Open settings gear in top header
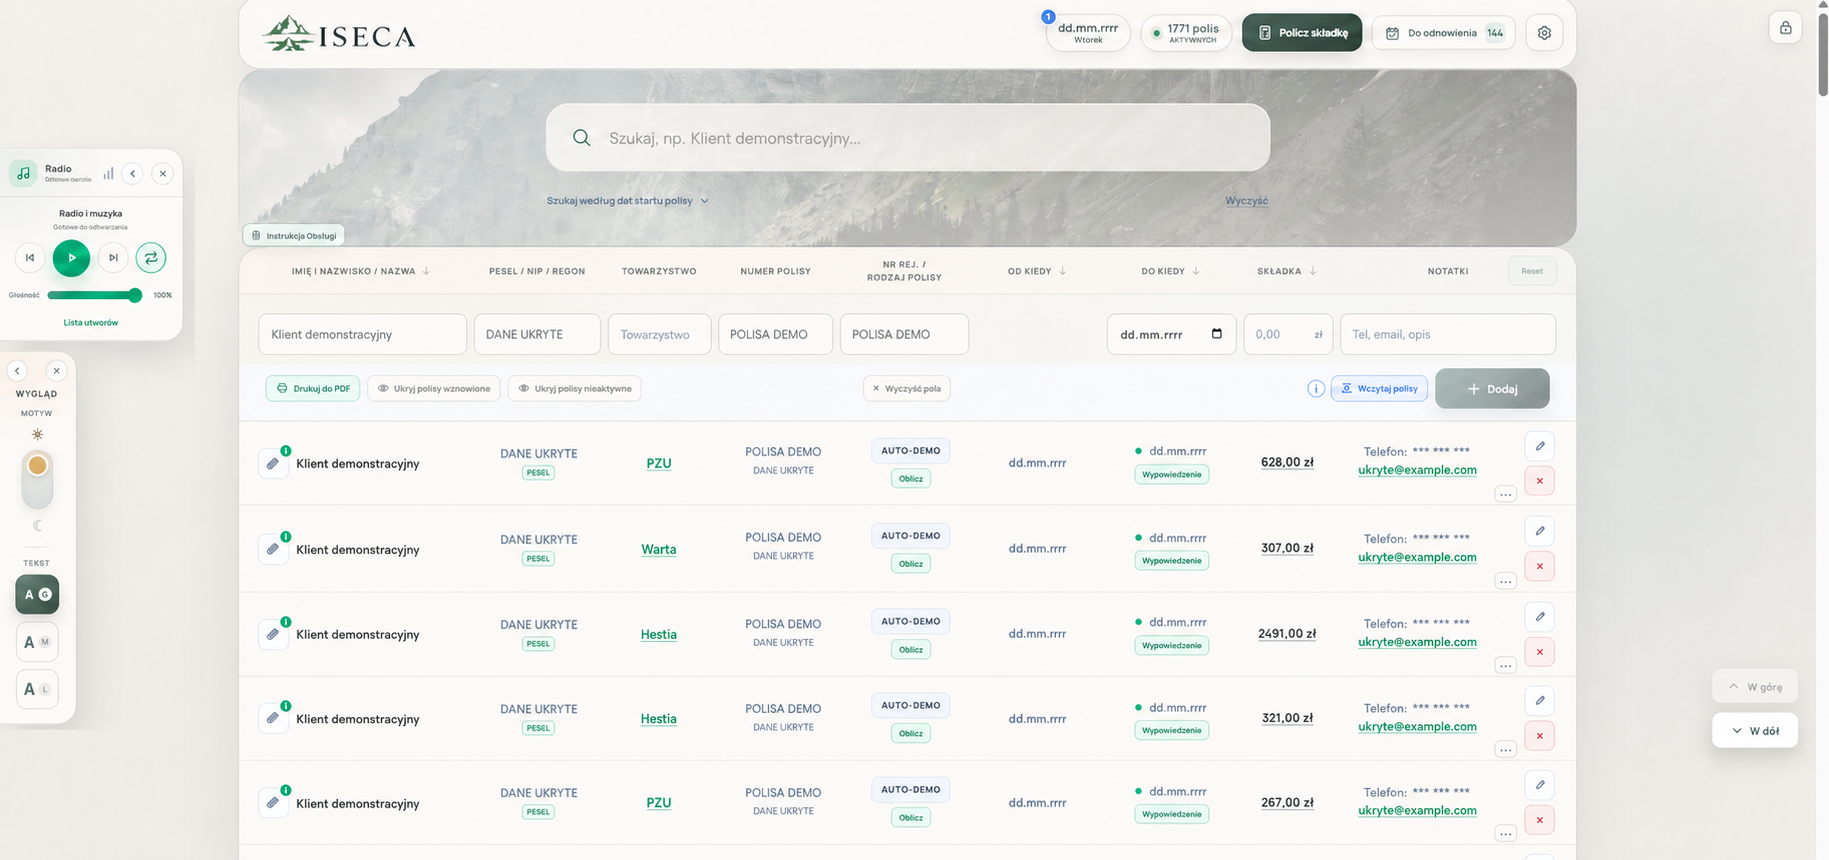The width and height of the screenshot is (1829, 860). [1544, 33]
